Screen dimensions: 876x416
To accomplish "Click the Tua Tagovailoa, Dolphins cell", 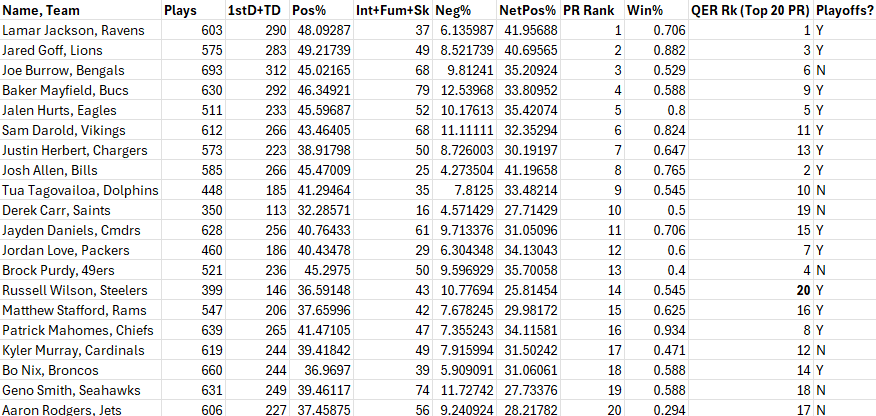I will click(81, 190).
